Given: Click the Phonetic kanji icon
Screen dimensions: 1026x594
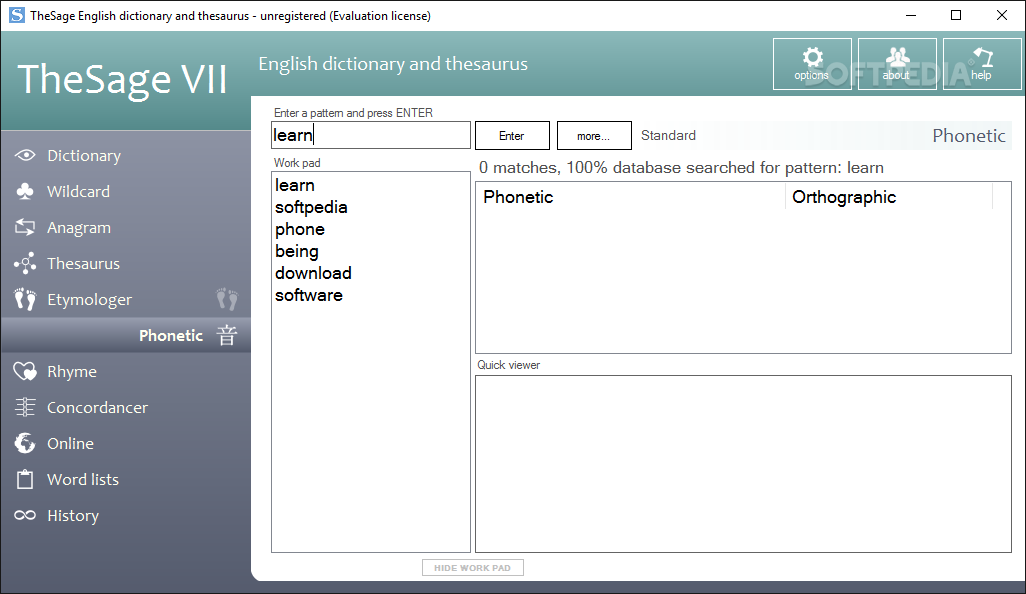Looking at the screenshot, I should [x=226, y=336].
